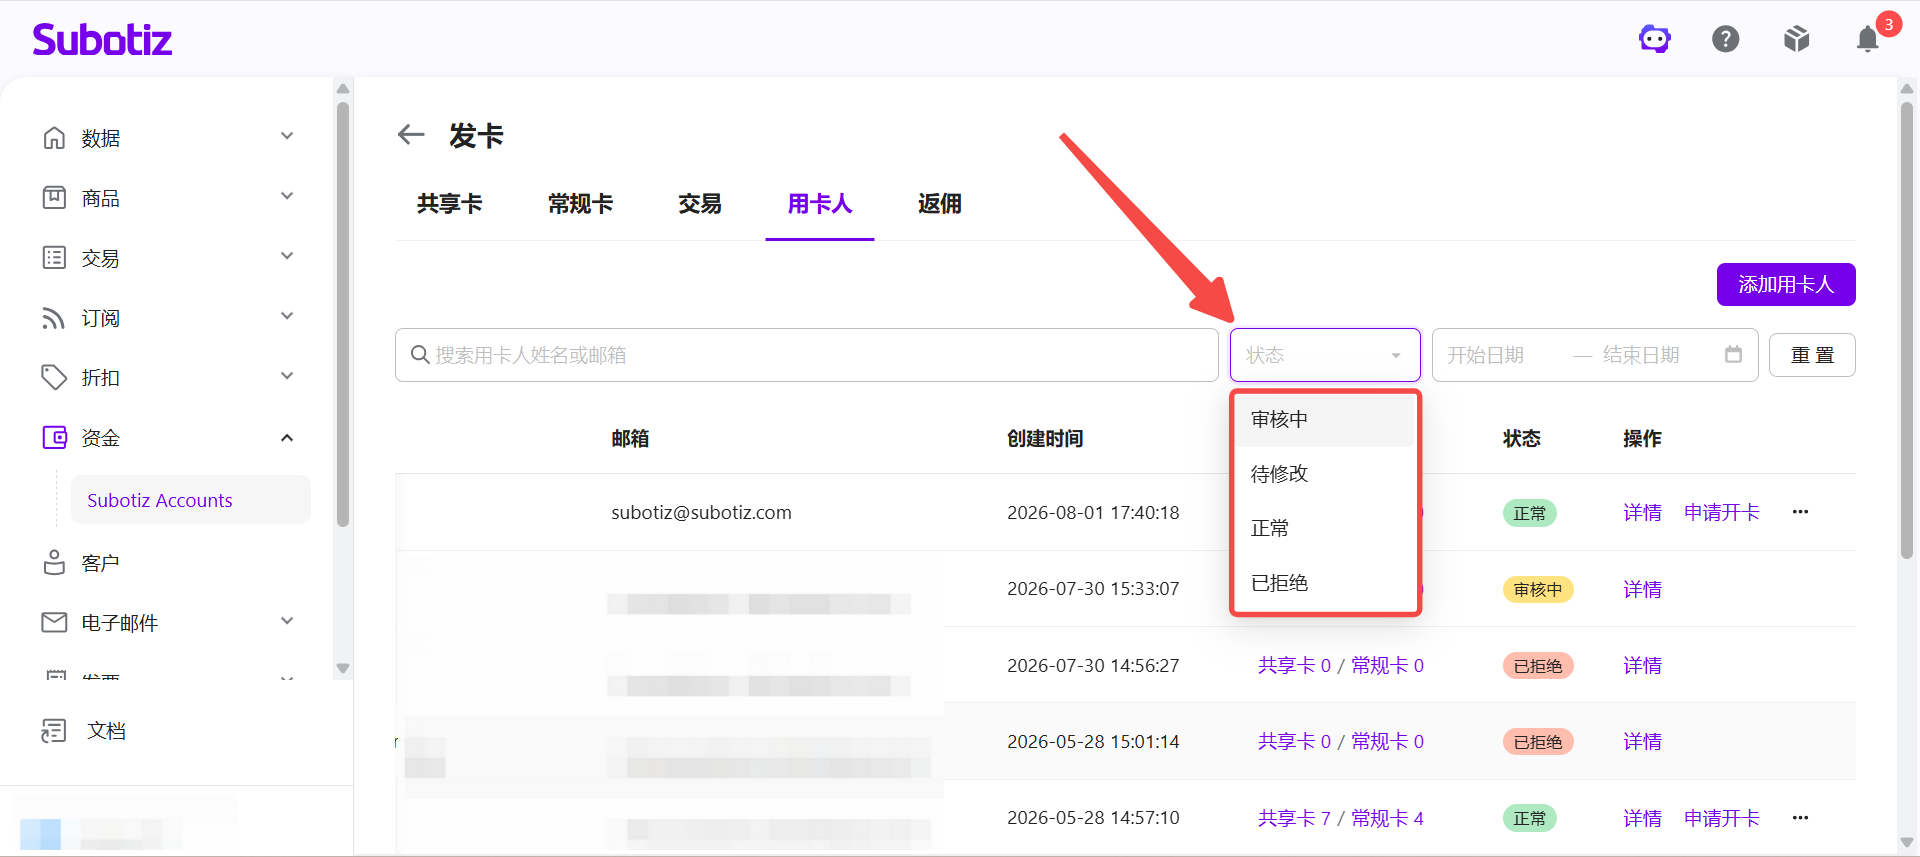Click the 2026-08-01 17:40:18 timestamp
This screenshot has height=857, width=1920.
point(1093,513)
